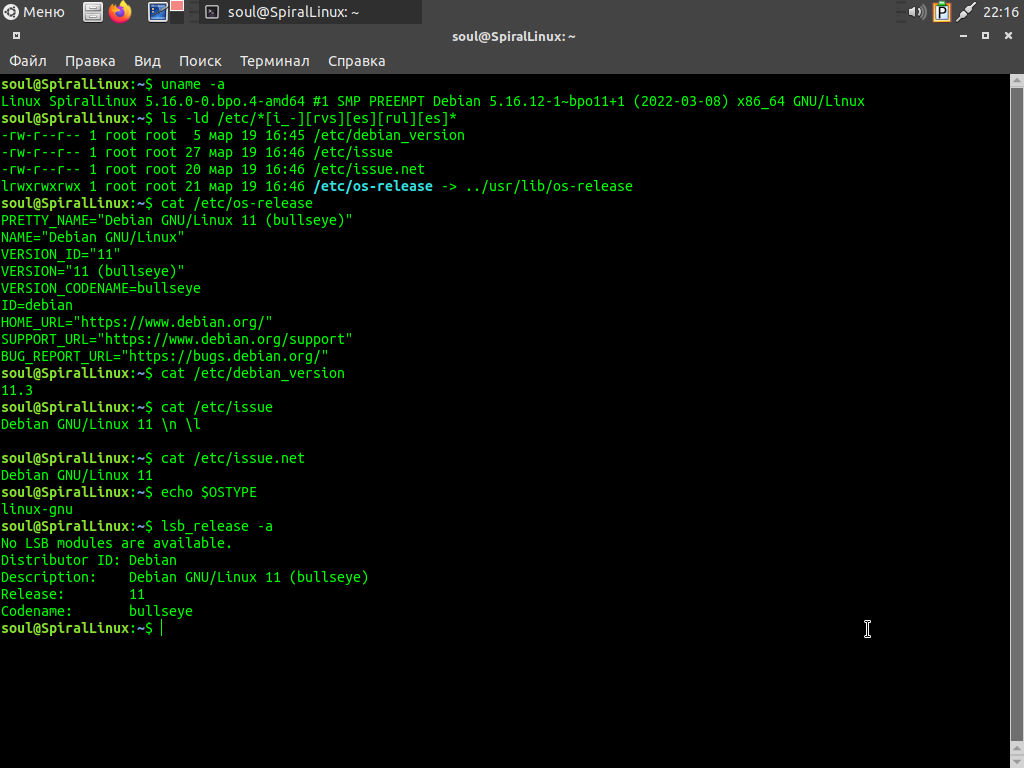The image size is (1024, 768).
Task: Launch the file manager from panel
Action: click(x=93, y=12)
